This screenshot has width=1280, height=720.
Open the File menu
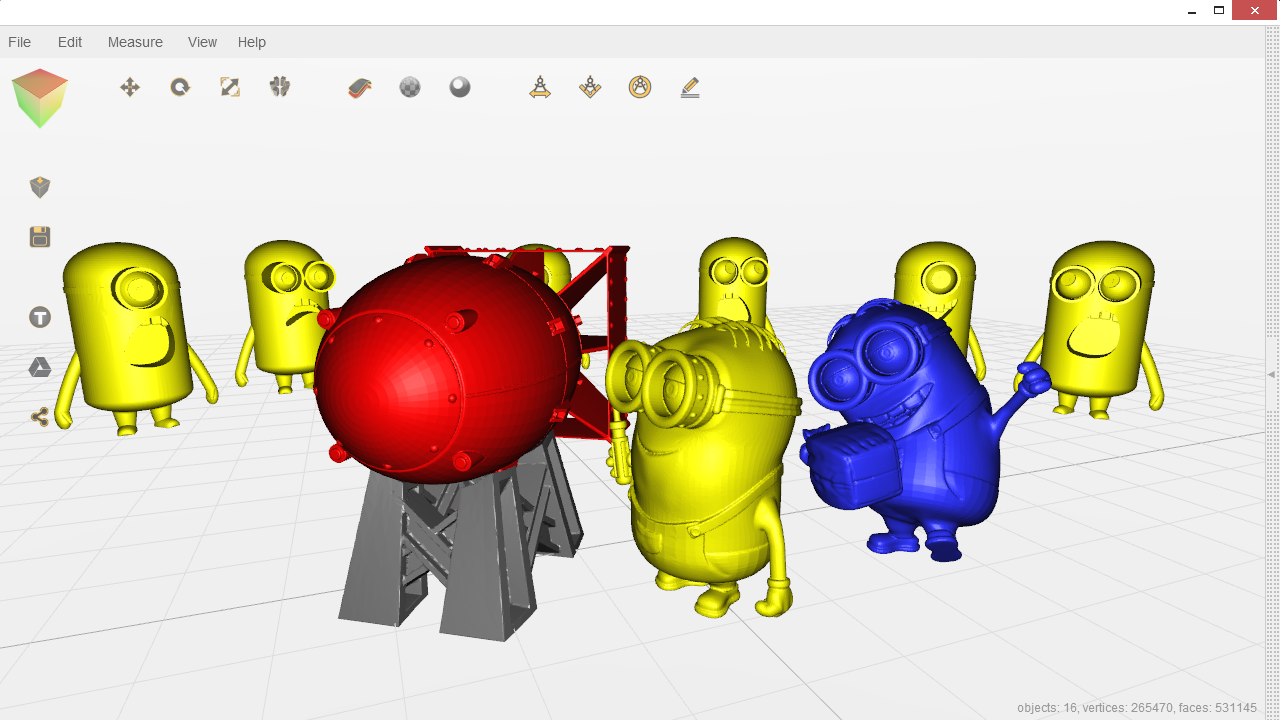click(x=20, y=42)
